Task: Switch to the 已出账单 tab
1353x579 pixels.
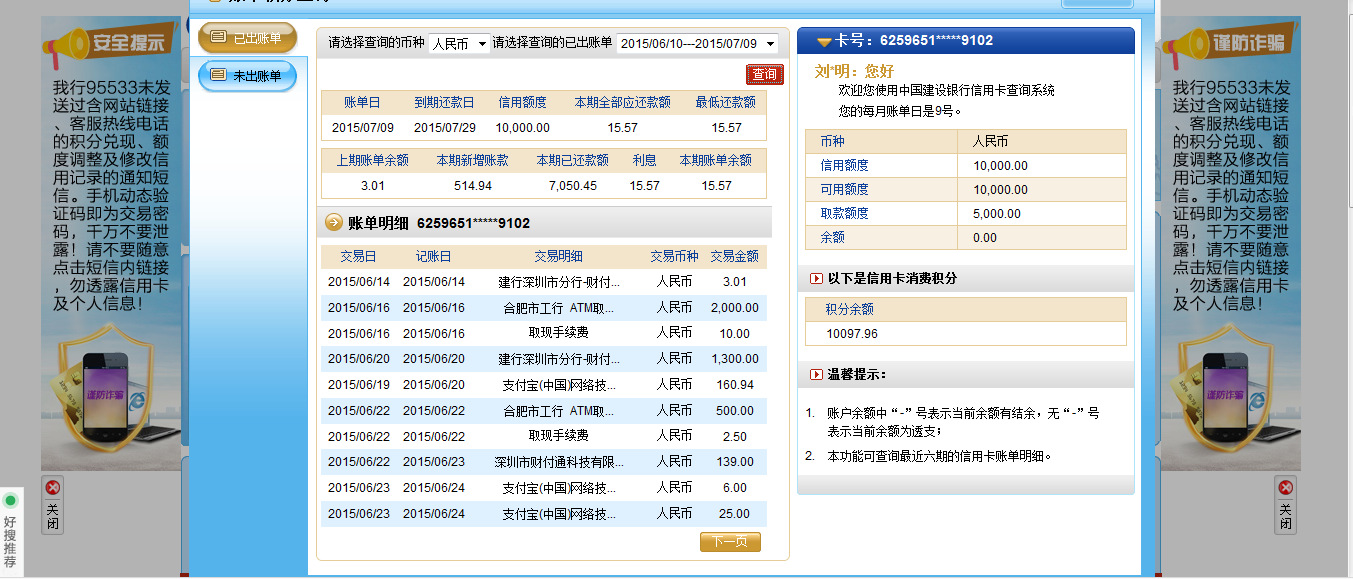Action: pyautogui.click(x=247, y=38)
